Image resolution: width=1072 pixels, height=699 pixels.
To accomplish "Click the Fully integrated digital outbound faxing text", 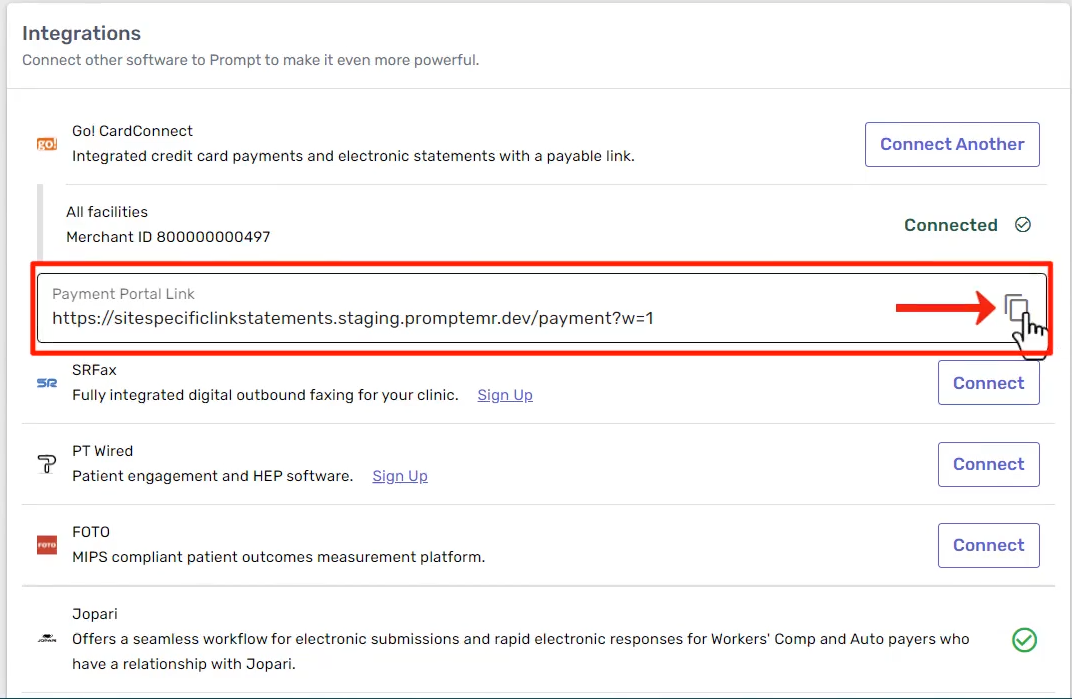I will pyautogui.click(x=265, y=395).
